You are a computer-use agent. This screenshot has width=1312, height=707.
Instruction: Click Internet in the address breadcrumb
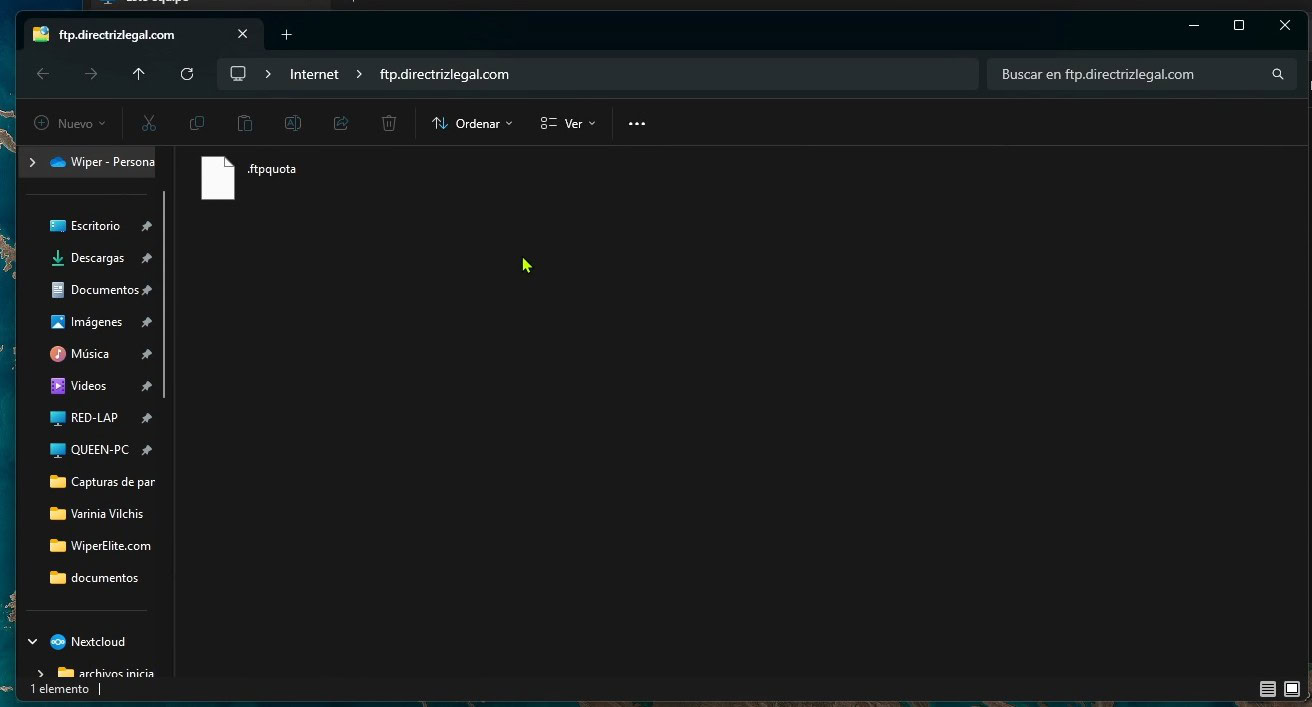pyautogui.click(x=314, y=74)
